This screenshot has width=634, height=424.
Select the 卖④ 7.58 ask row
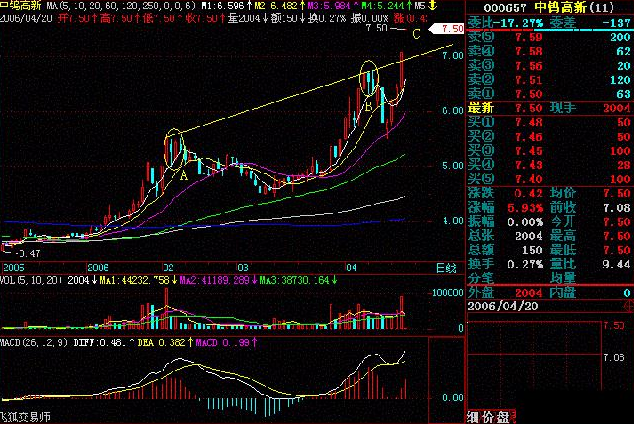[549, 51]
